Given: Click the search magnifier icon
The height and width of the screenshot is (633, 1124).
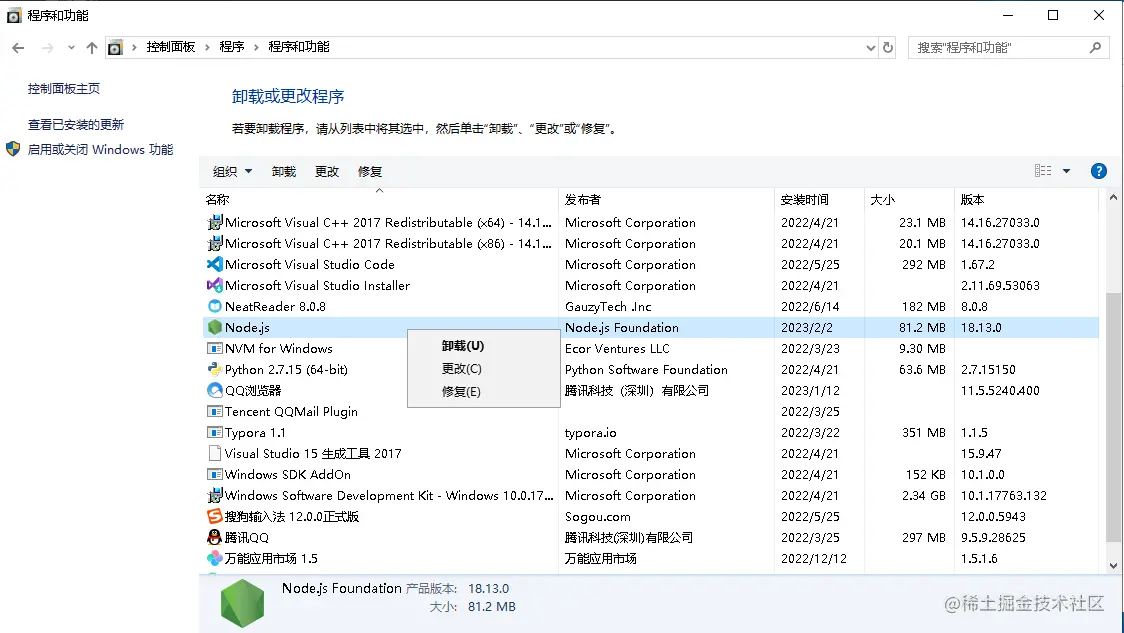Looking at the screenshot, I should click(1095, 47).
